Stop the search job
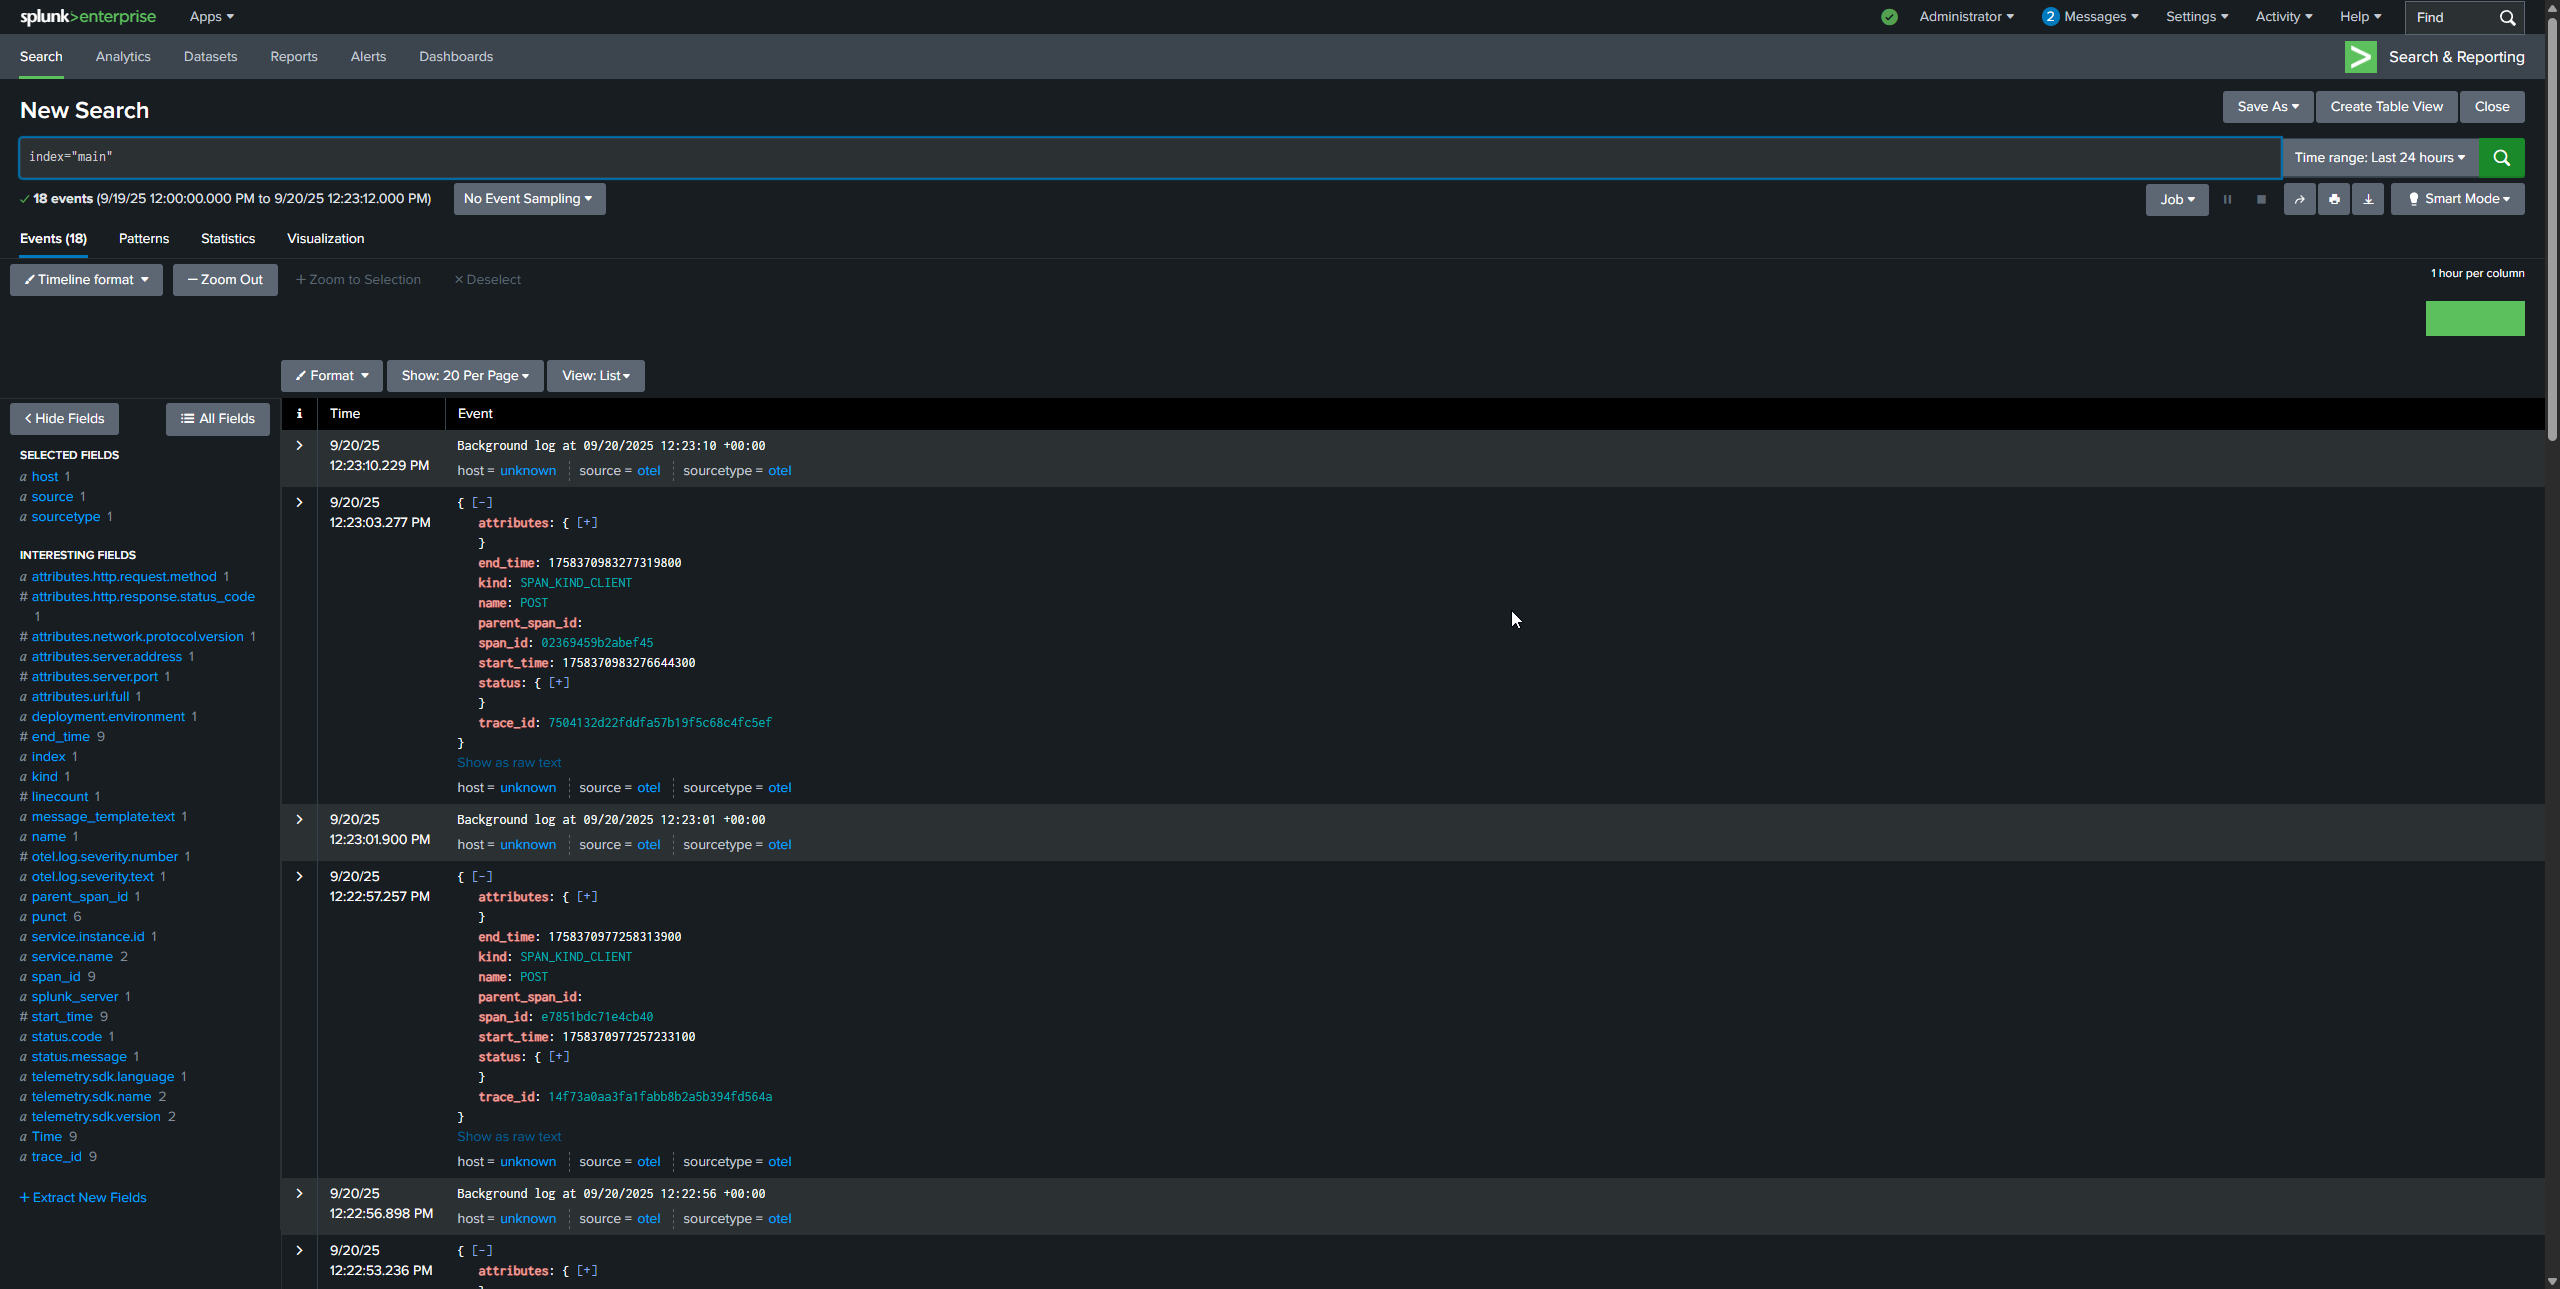 2262,199
